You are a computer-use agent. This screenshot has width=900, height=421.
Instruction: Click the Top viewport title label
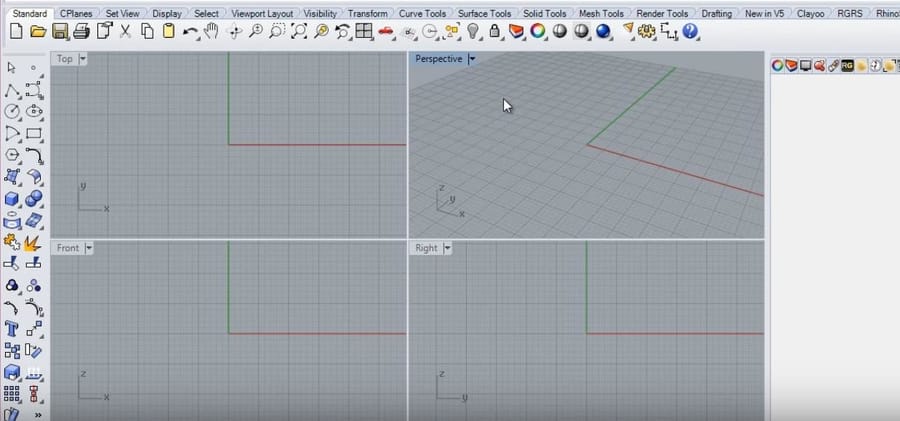[65, 59]
